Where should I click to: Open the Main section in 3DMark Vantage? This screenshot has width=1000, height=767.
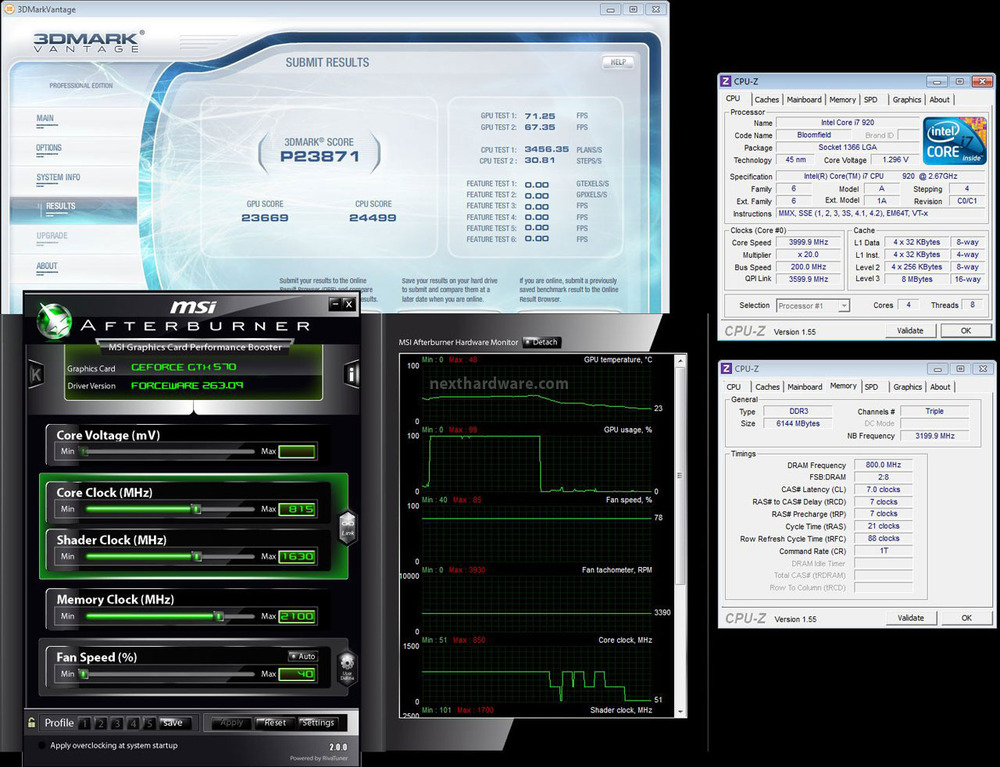45,118
